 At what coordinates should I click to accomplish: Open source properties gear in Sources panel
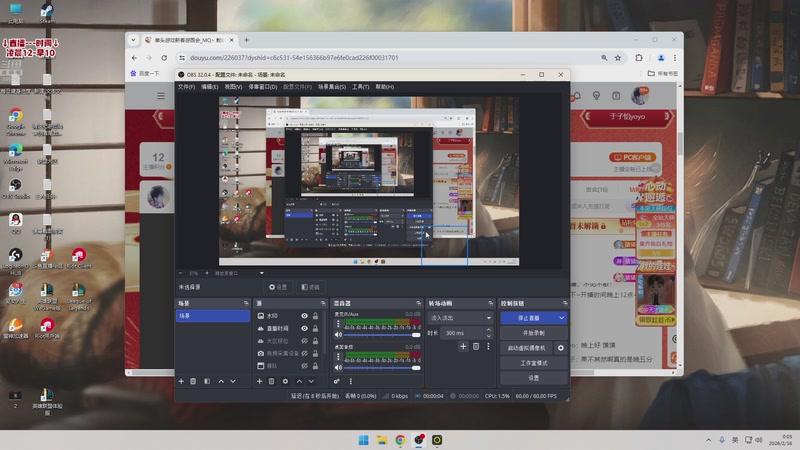[x=285, y=381]
